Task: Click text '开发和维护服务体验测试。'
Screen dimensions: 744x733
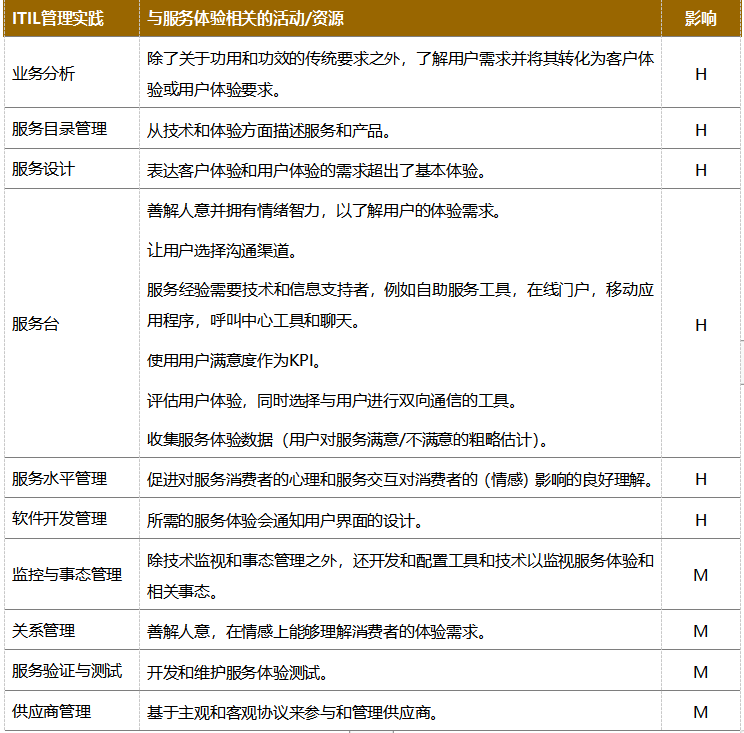Action: [237, 673]
